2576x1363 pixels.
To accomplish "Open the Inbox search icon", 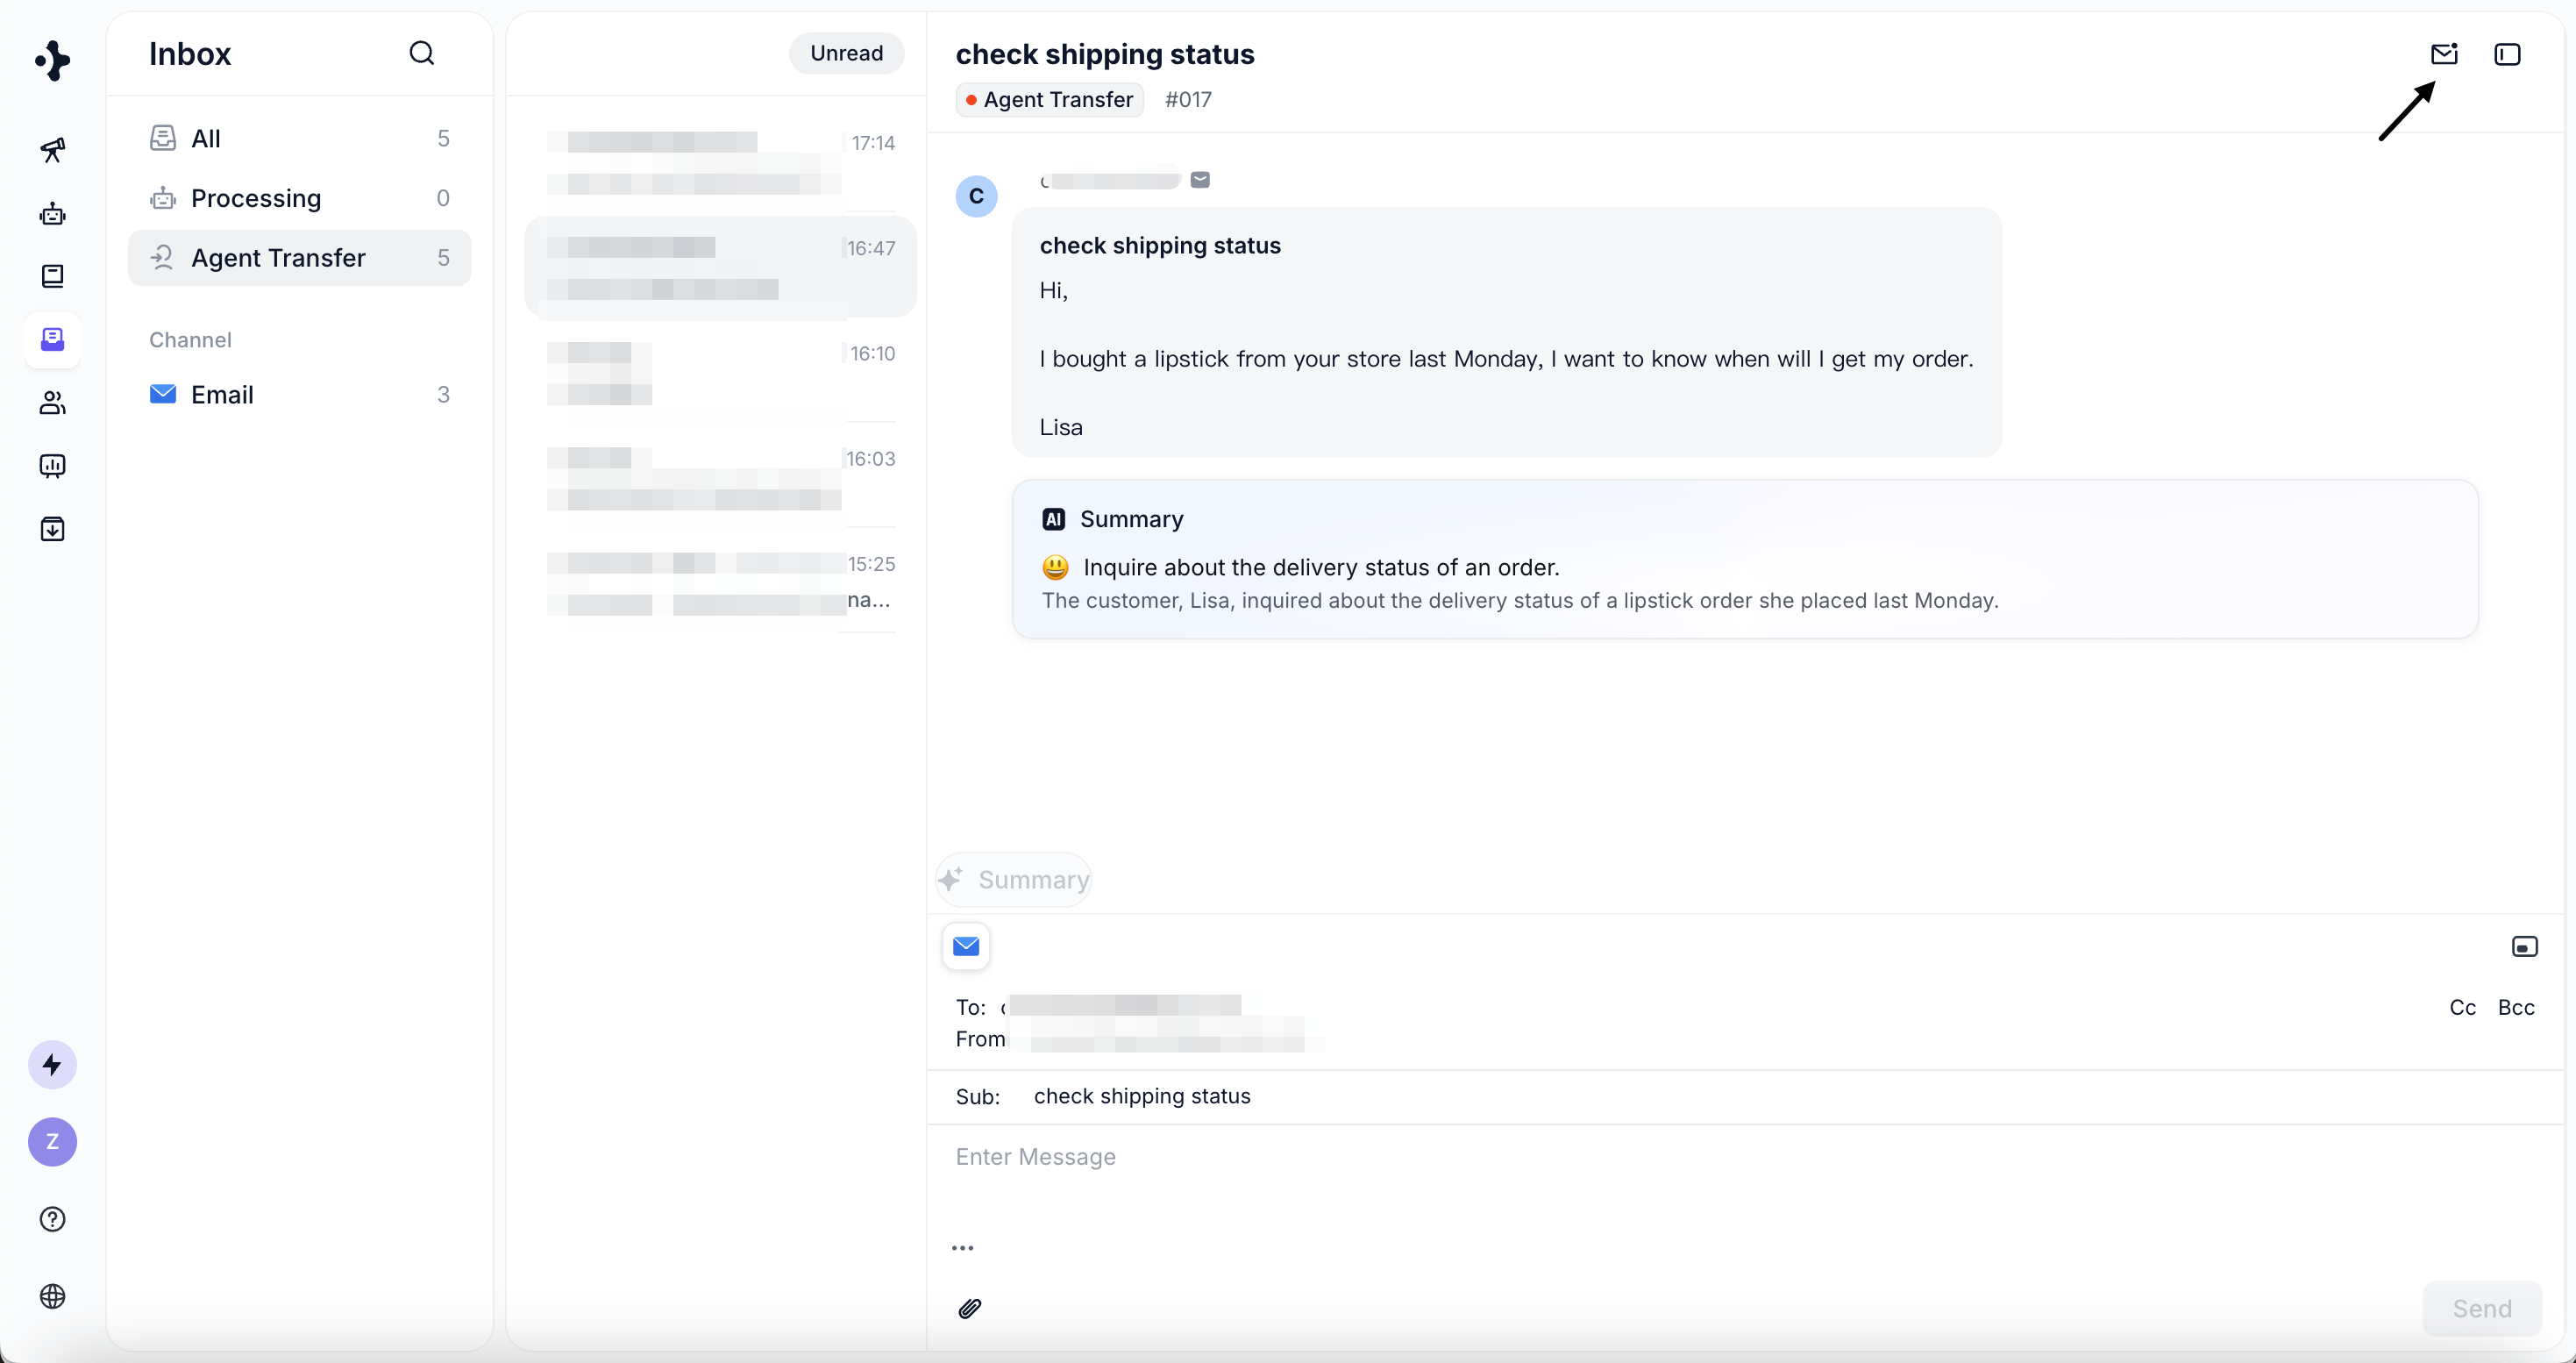I will coord(422,53).
